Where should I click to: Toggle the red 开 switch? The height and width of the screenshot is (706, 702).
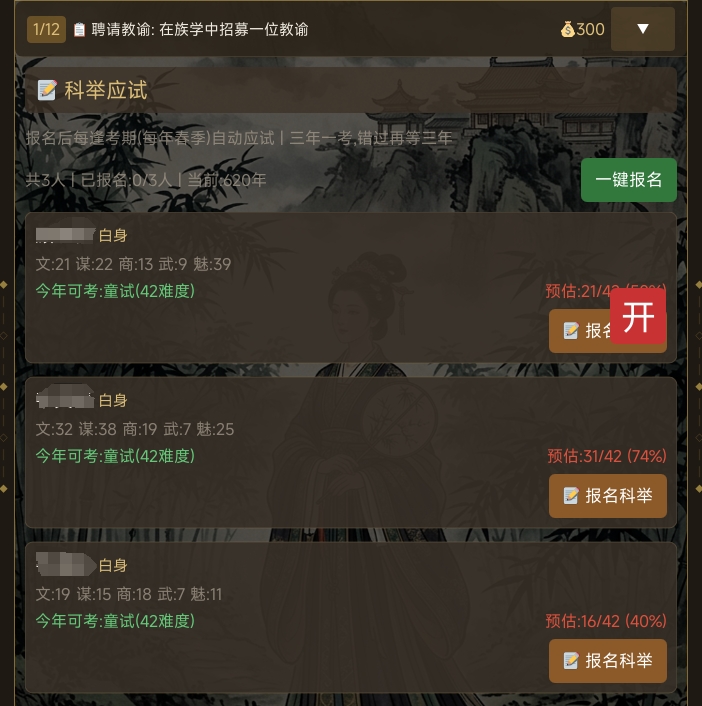(638, 317)
